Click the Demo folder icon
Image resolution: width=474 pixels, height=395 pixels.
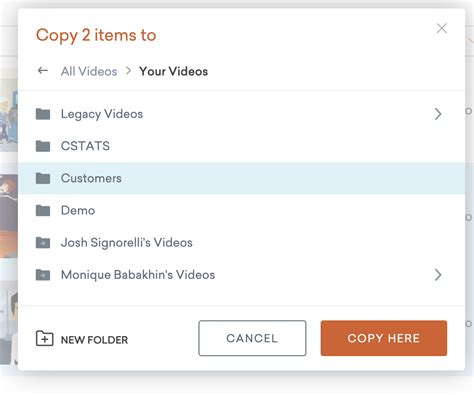click(43, 210)
